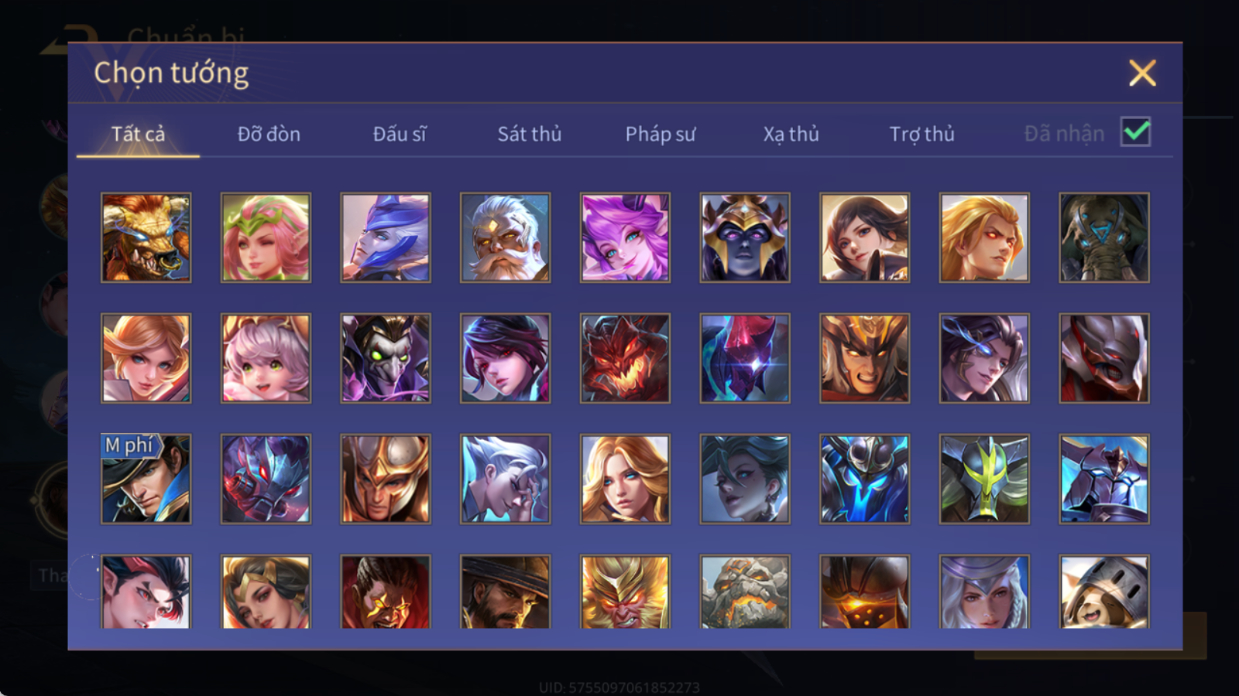Screen dimensions: 1239x696
Task: Toggle the Đã nhận checkbox
Action: (x=1136, y=132)
